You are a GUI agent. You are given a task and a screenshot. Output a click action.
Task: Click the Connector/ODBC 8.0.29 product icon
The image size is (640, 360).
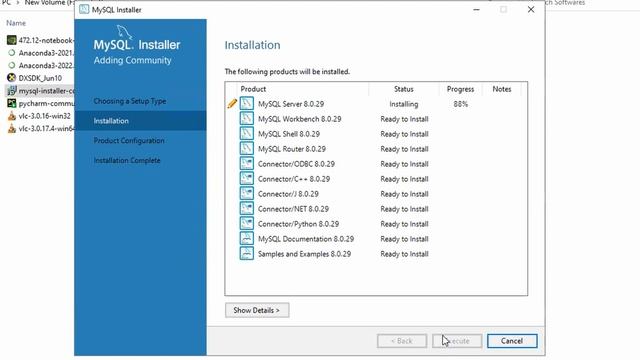(x=247, y=164)
